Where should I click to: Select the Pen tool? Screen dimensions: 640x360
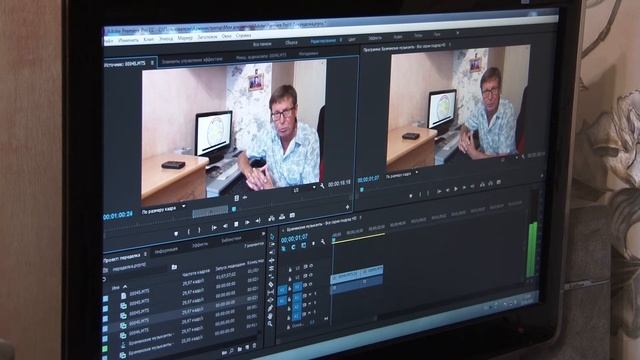(x=270, y=308)
